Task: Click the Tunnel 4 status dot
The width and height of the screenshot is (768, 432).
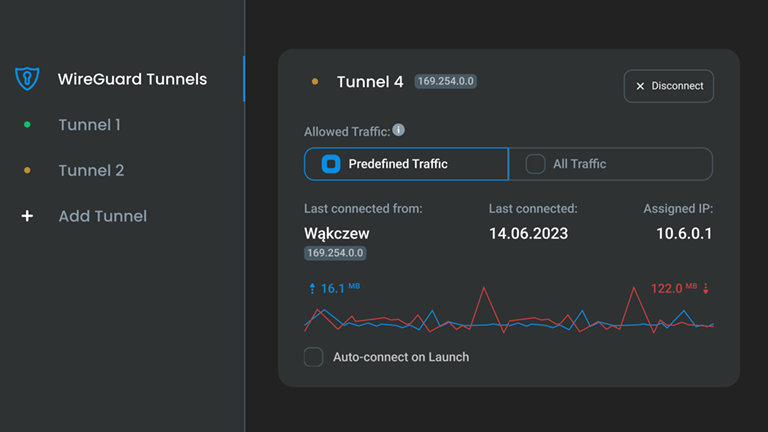Action: [315, 82]
